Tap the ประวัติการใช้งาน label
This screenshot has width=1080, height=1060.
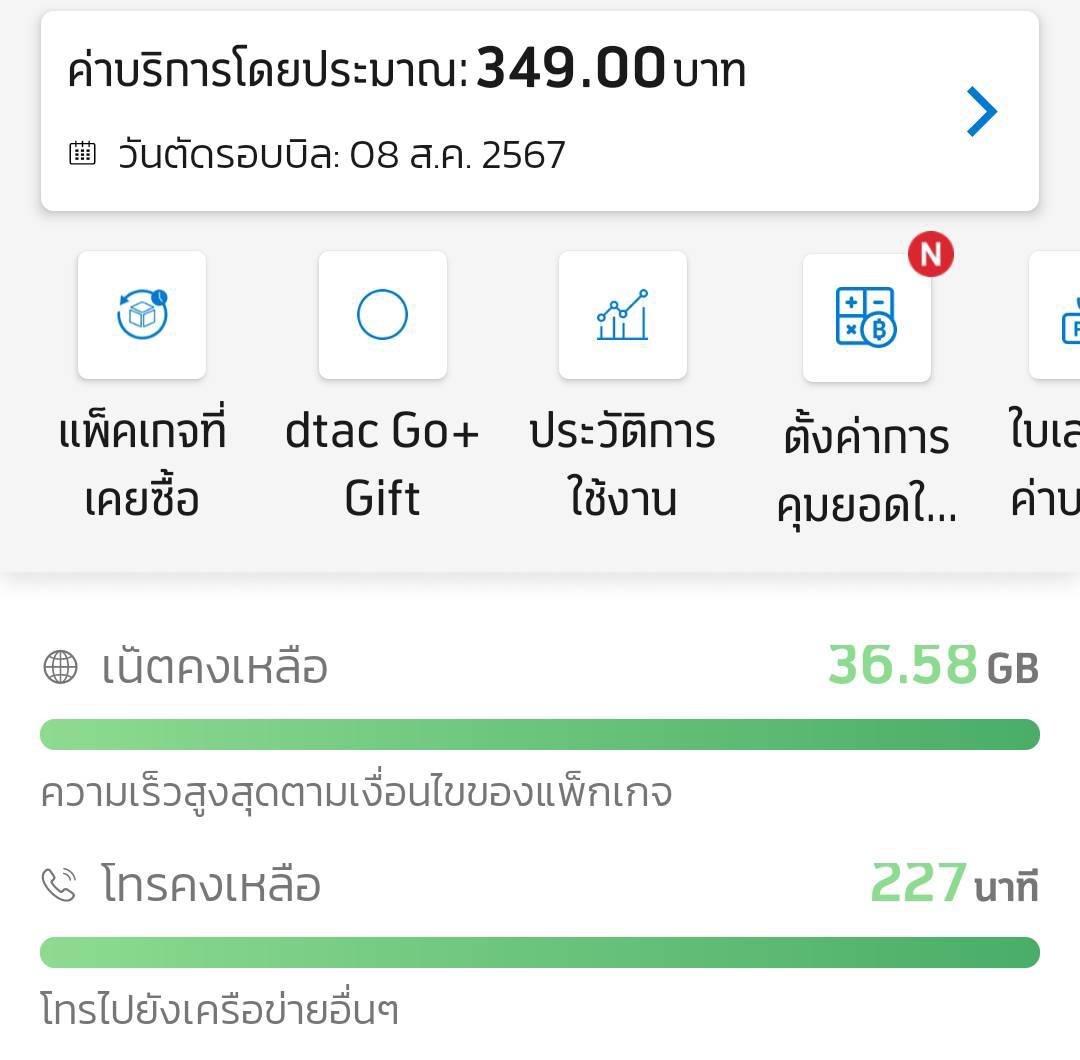(x=622, y=465)
